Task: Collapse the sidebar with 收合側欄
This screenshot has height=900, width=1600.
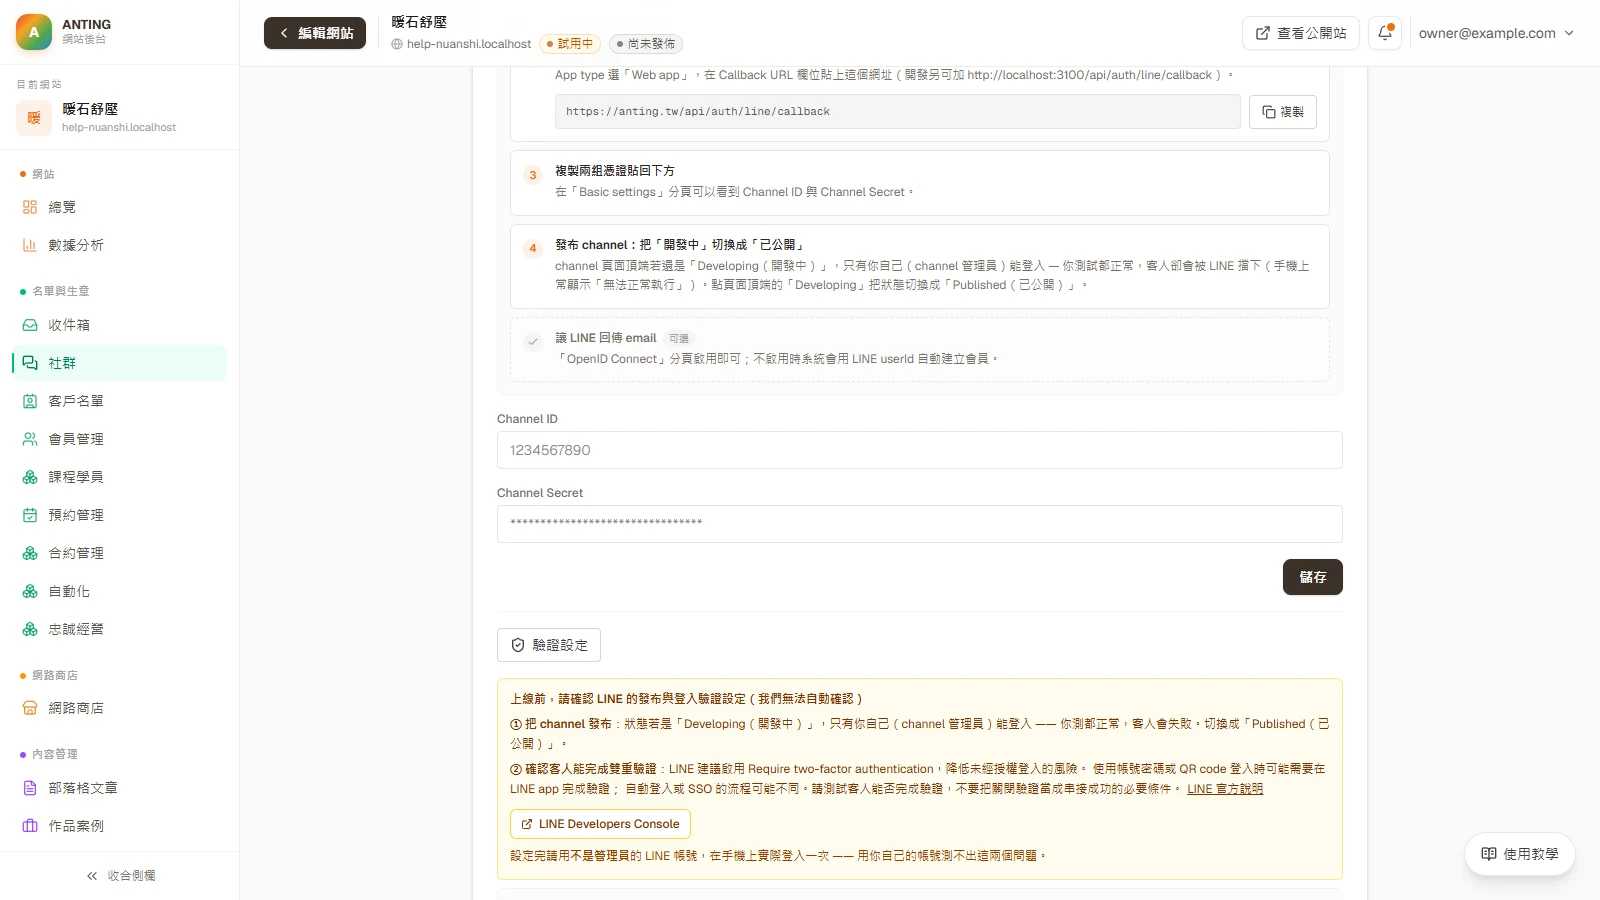Action: pos(120,876)
